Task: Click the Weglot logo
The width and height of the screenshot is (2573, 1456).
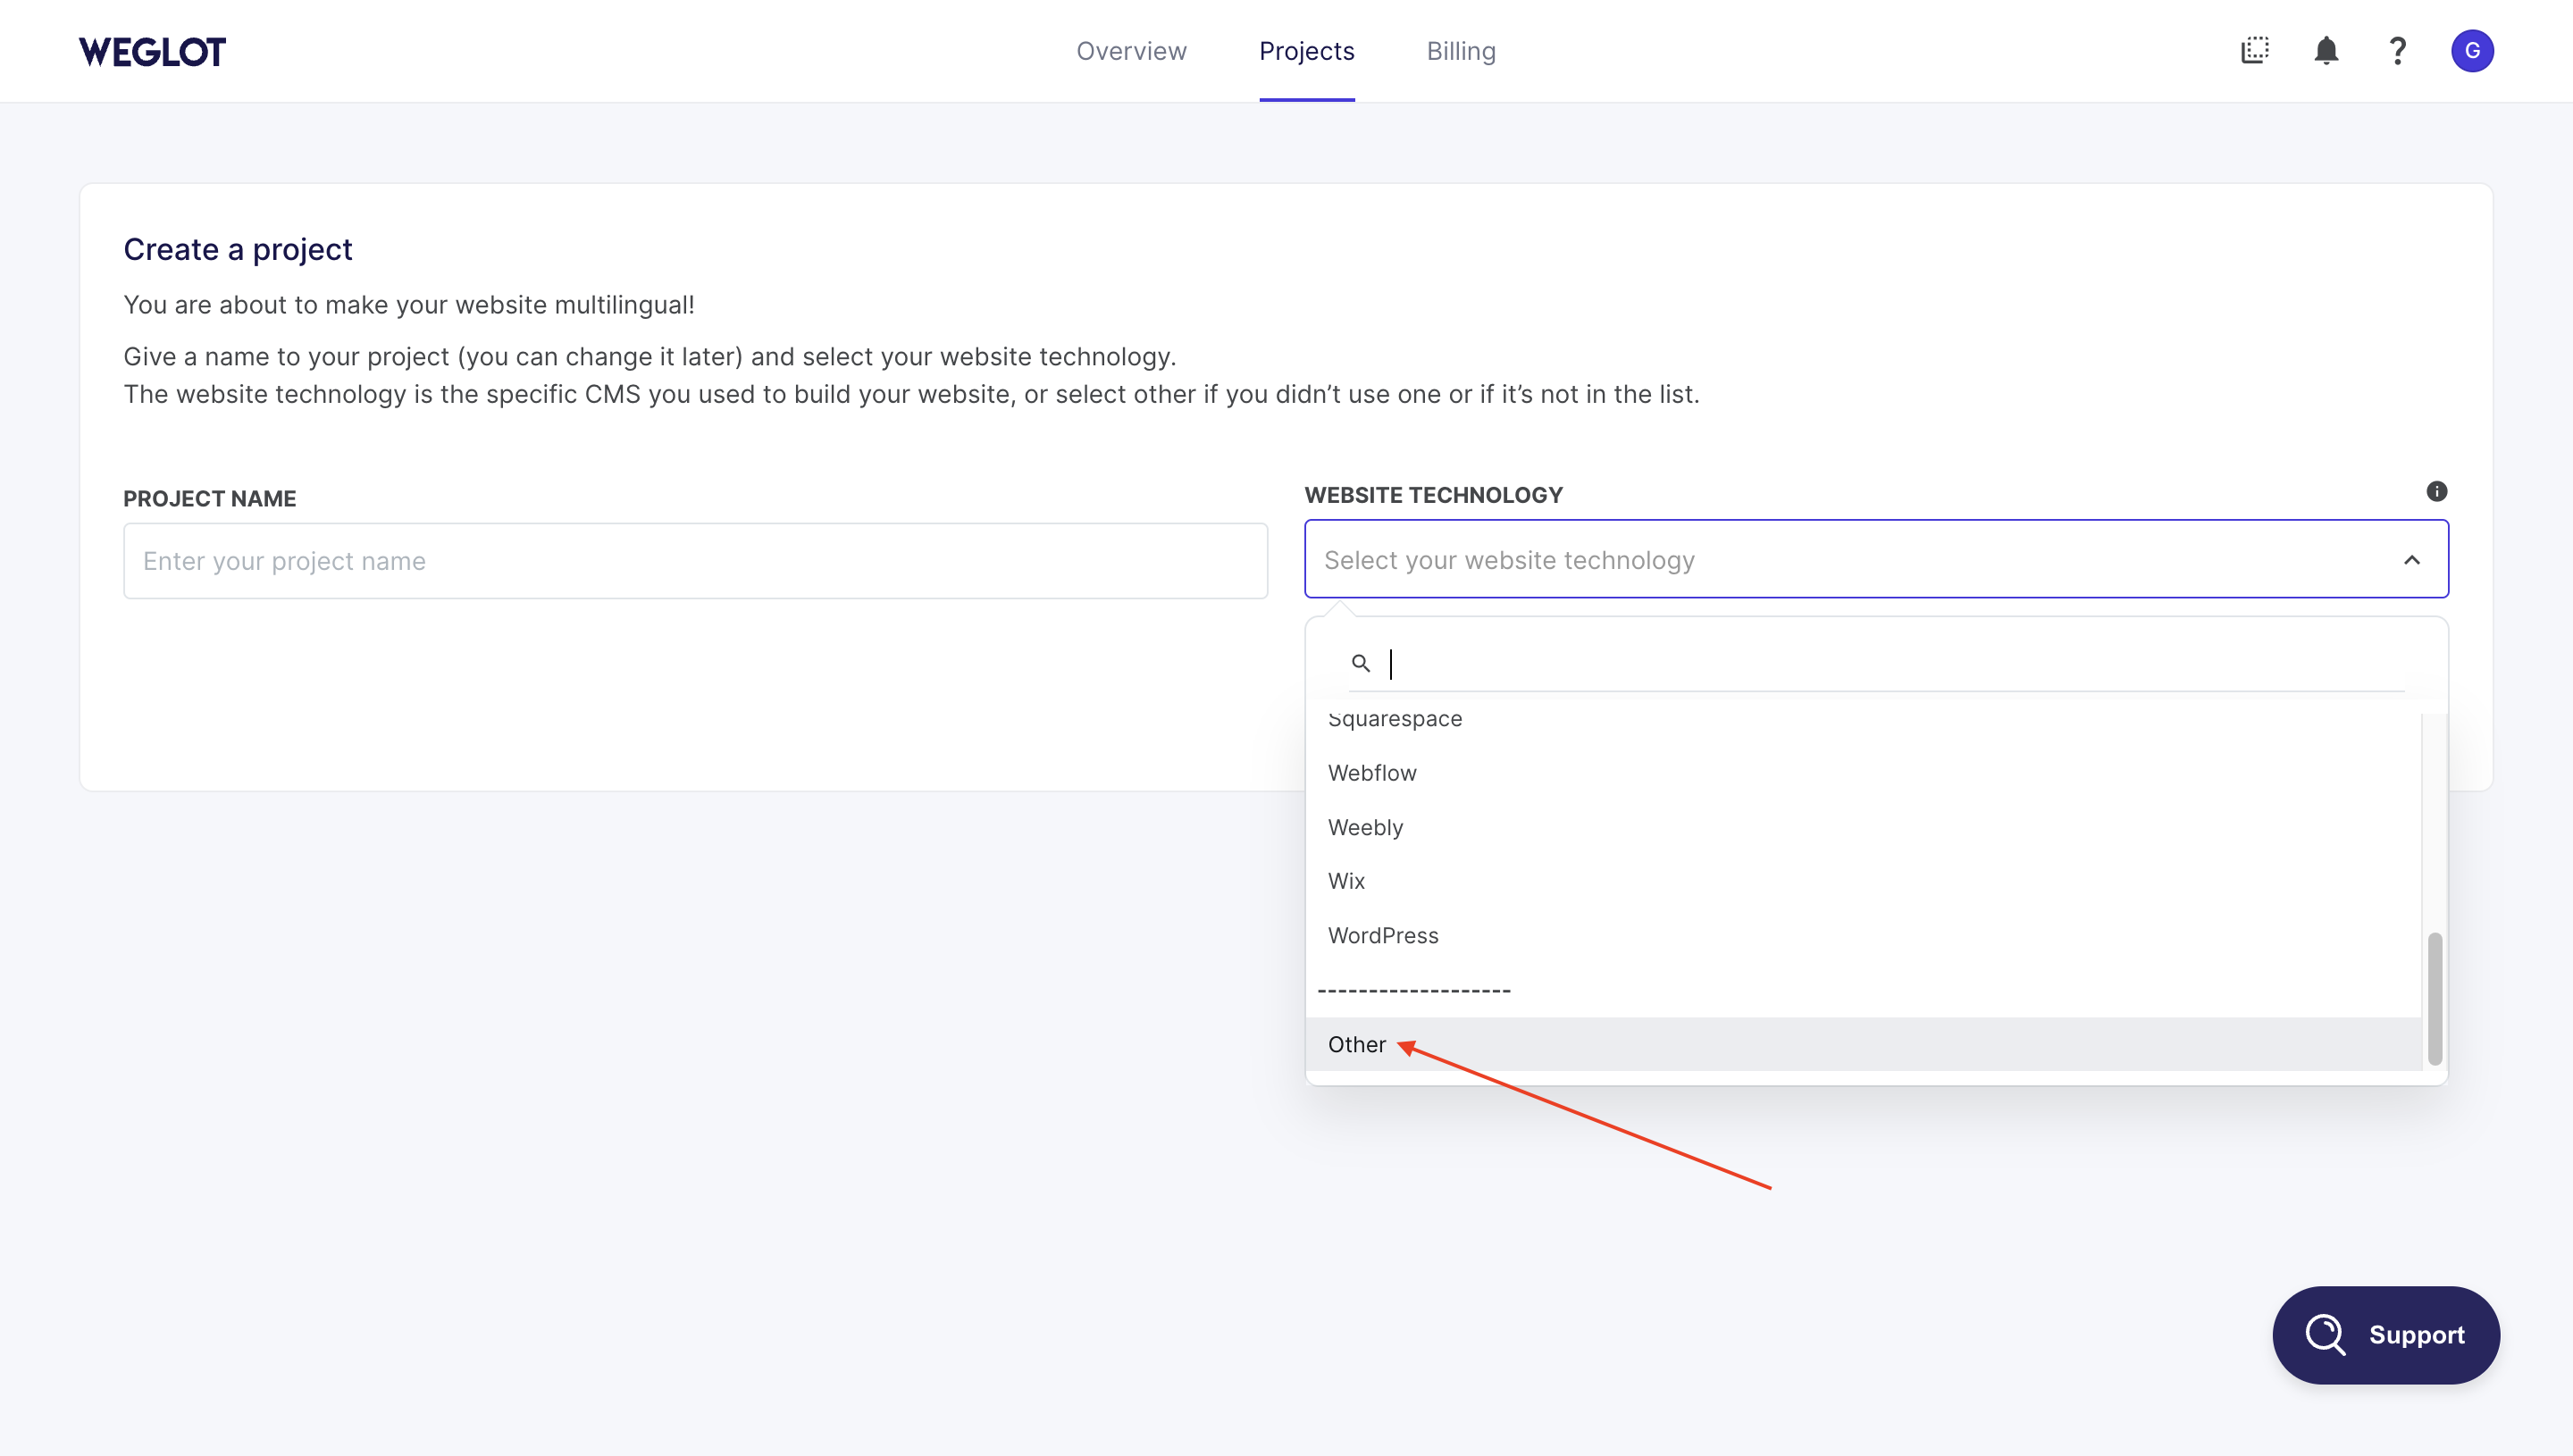Action: [152, 50]
